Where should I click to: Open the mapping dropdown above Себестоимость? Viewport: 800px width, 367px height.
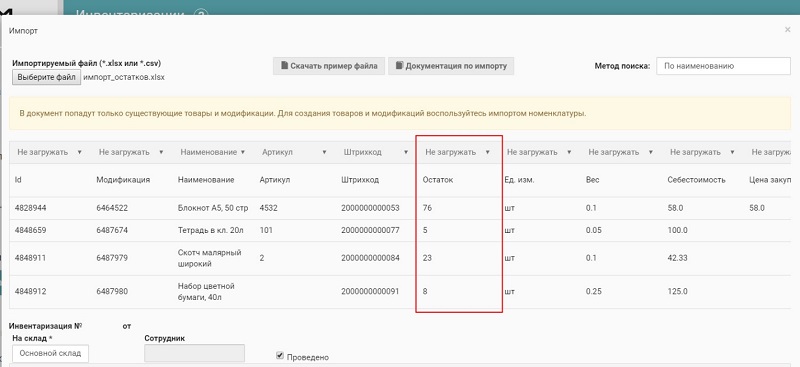(703, 152)
